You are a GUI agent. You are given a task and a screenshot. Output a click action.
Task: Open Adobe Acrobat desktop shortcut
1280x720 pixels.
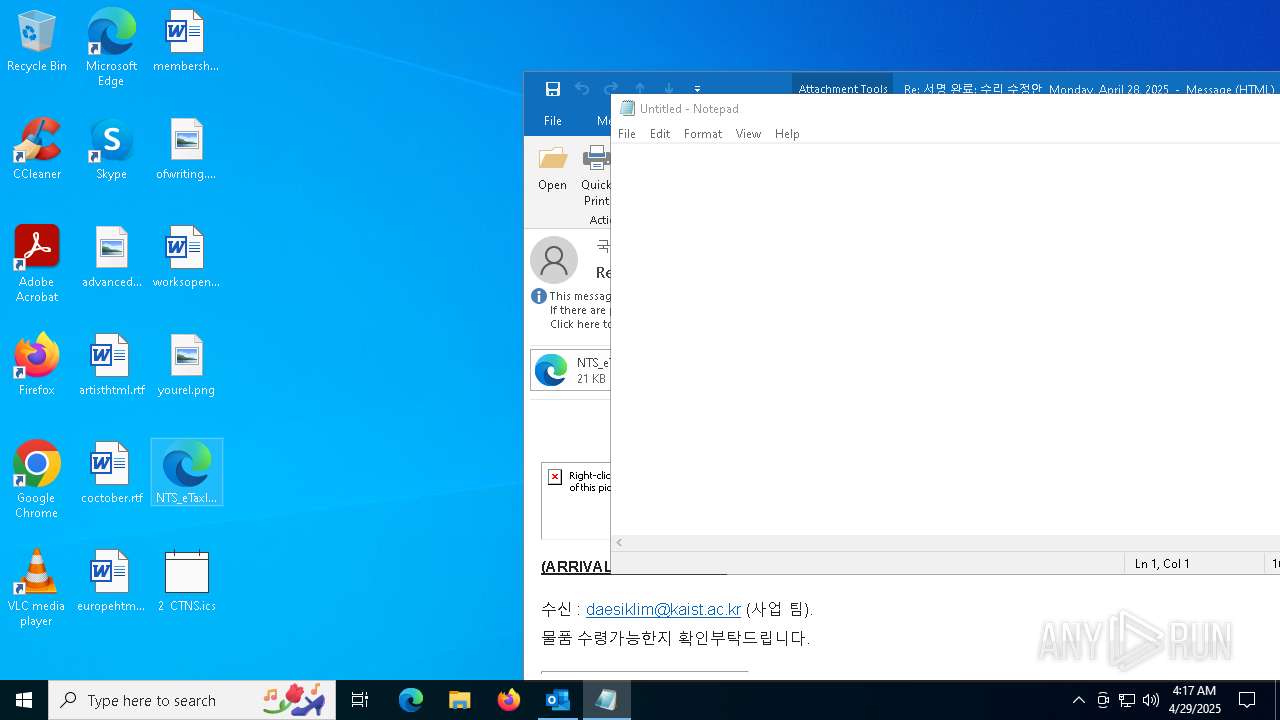pyautogui.click(x=37, y=264)
